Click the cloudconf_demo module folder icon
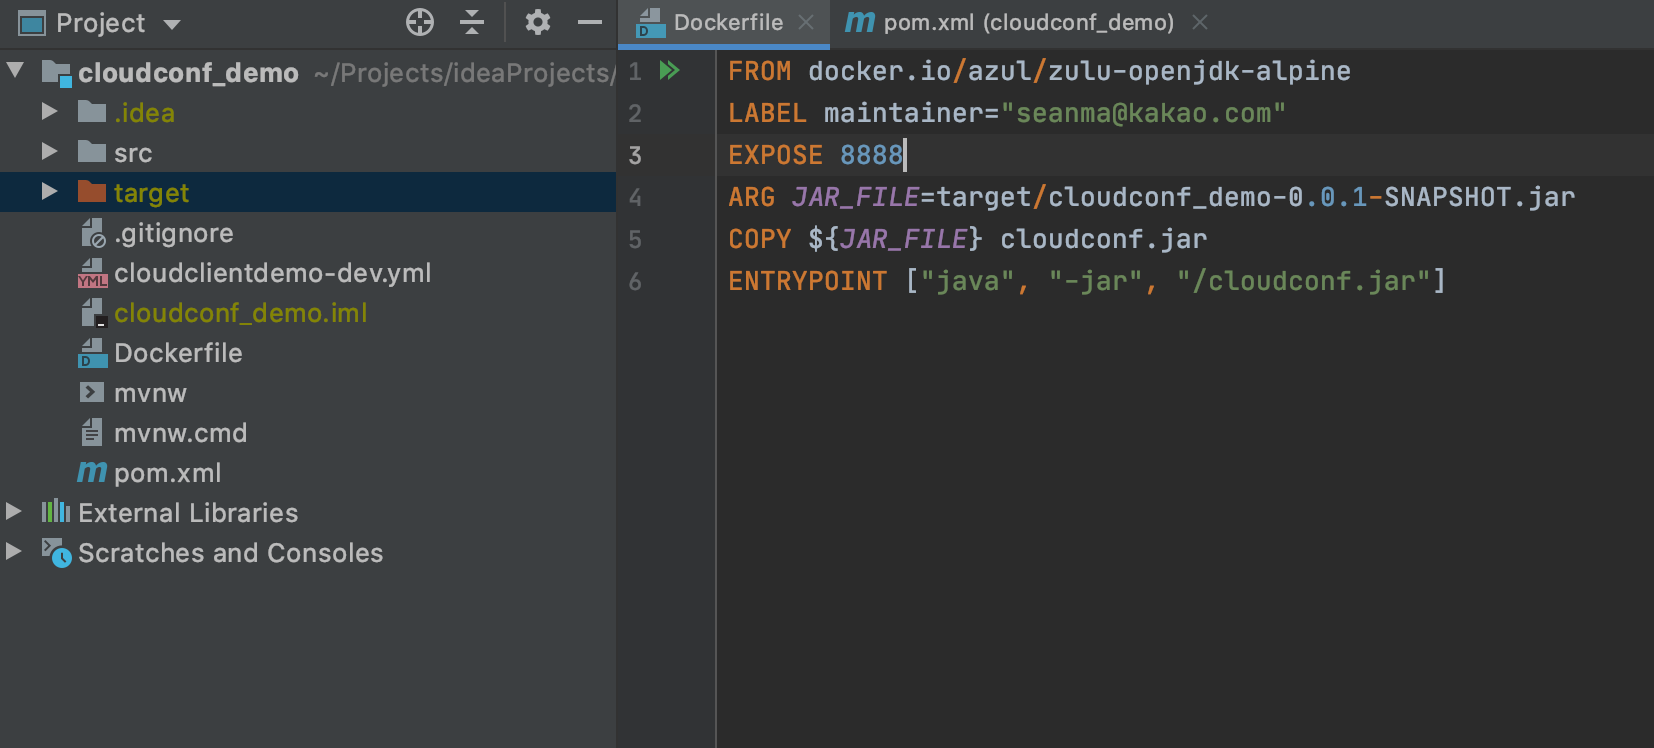 click(x=56, y=72)
